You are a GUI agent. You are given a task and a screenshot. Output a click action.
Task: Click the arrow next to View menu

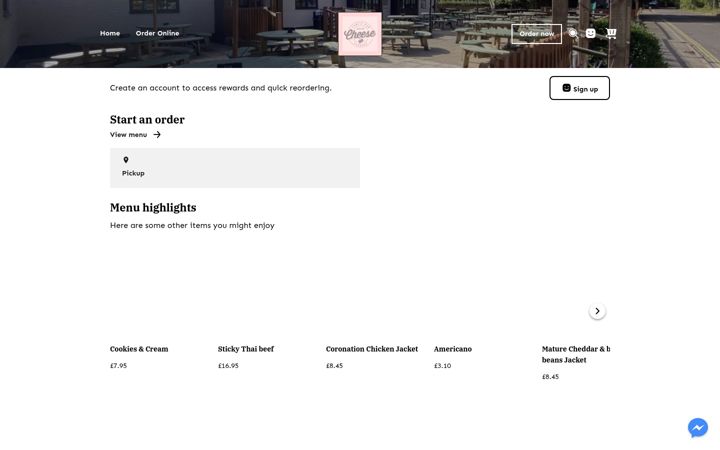[157, 135]
